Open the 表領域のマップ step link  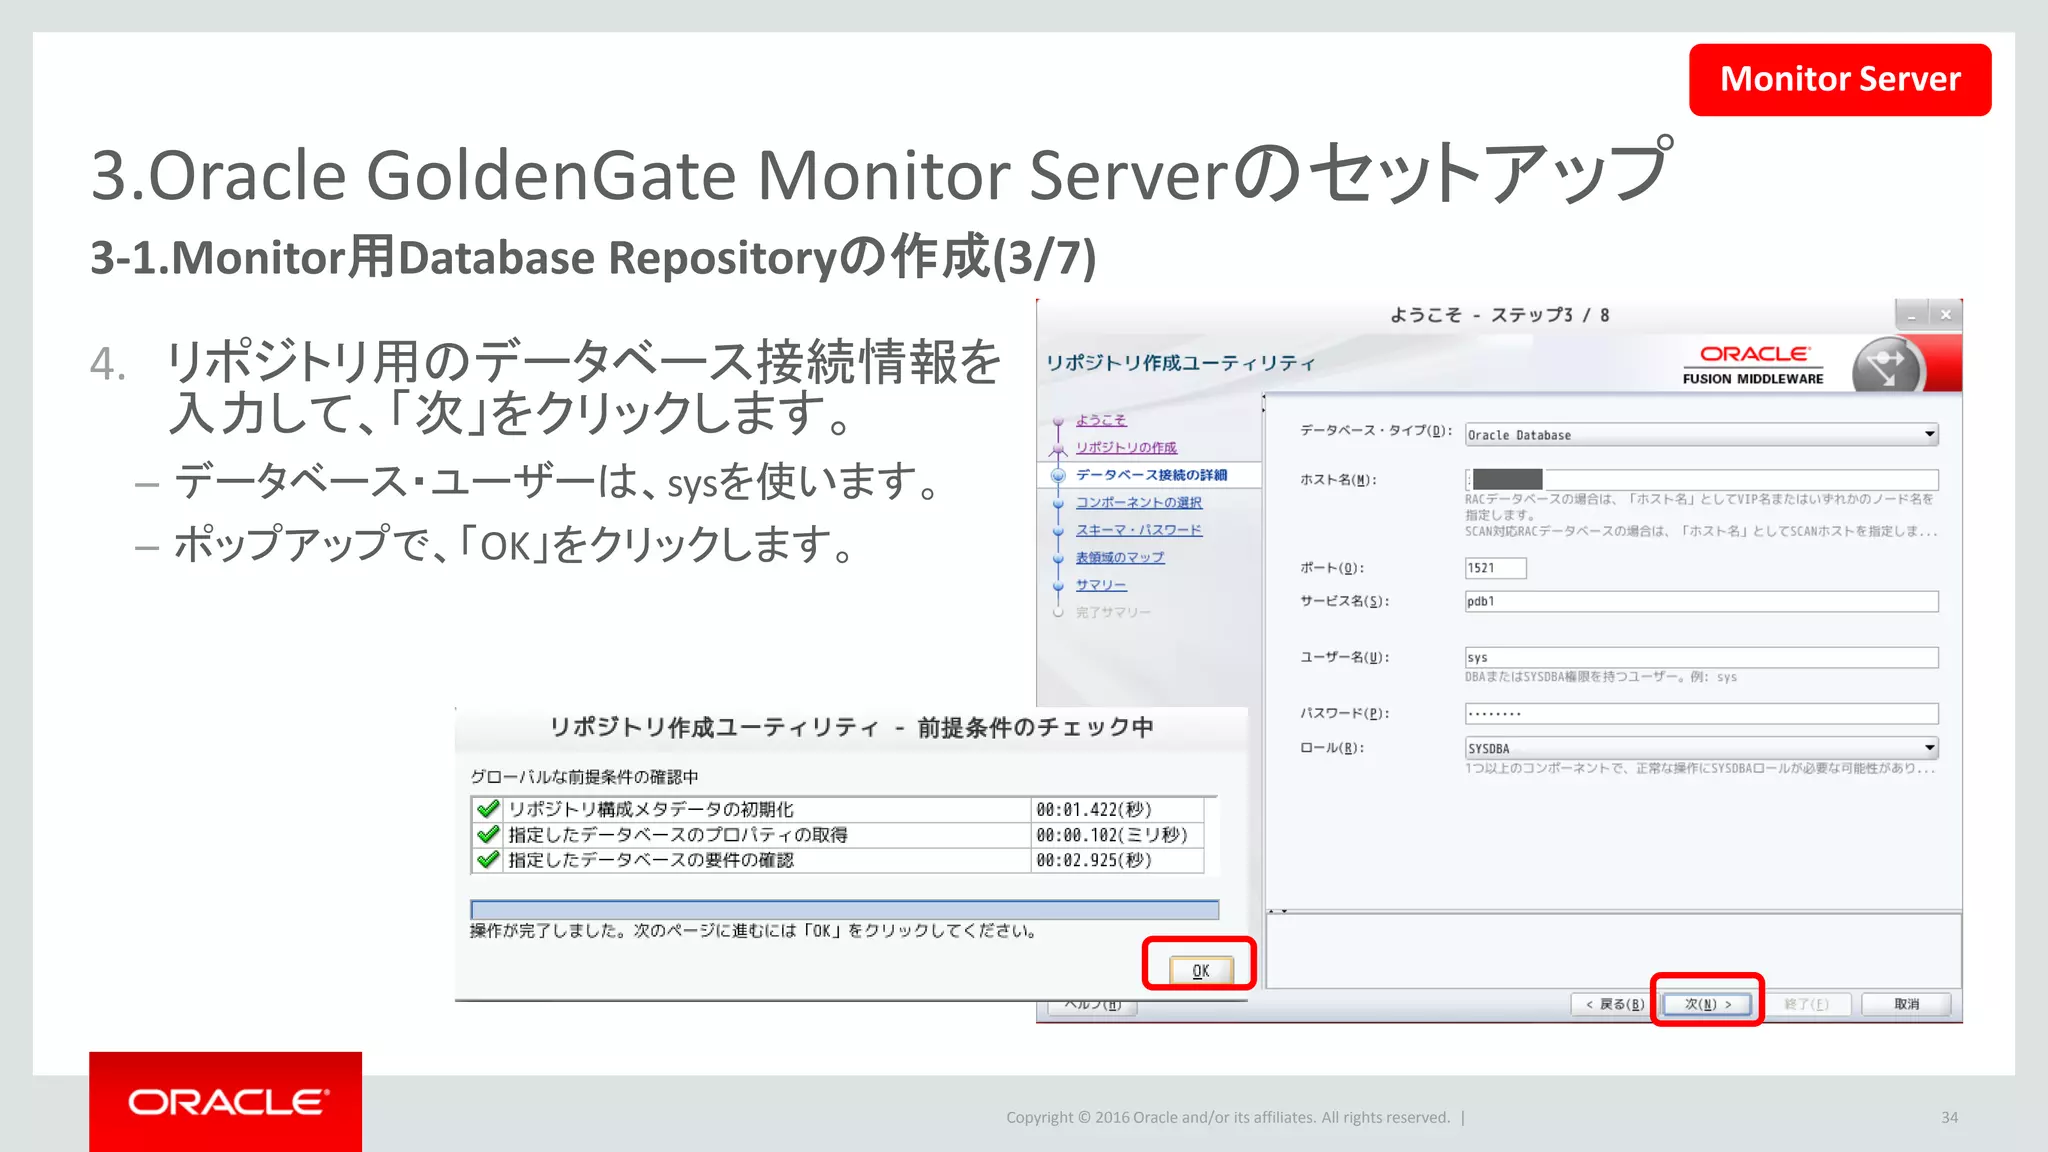click(1120, 557)
